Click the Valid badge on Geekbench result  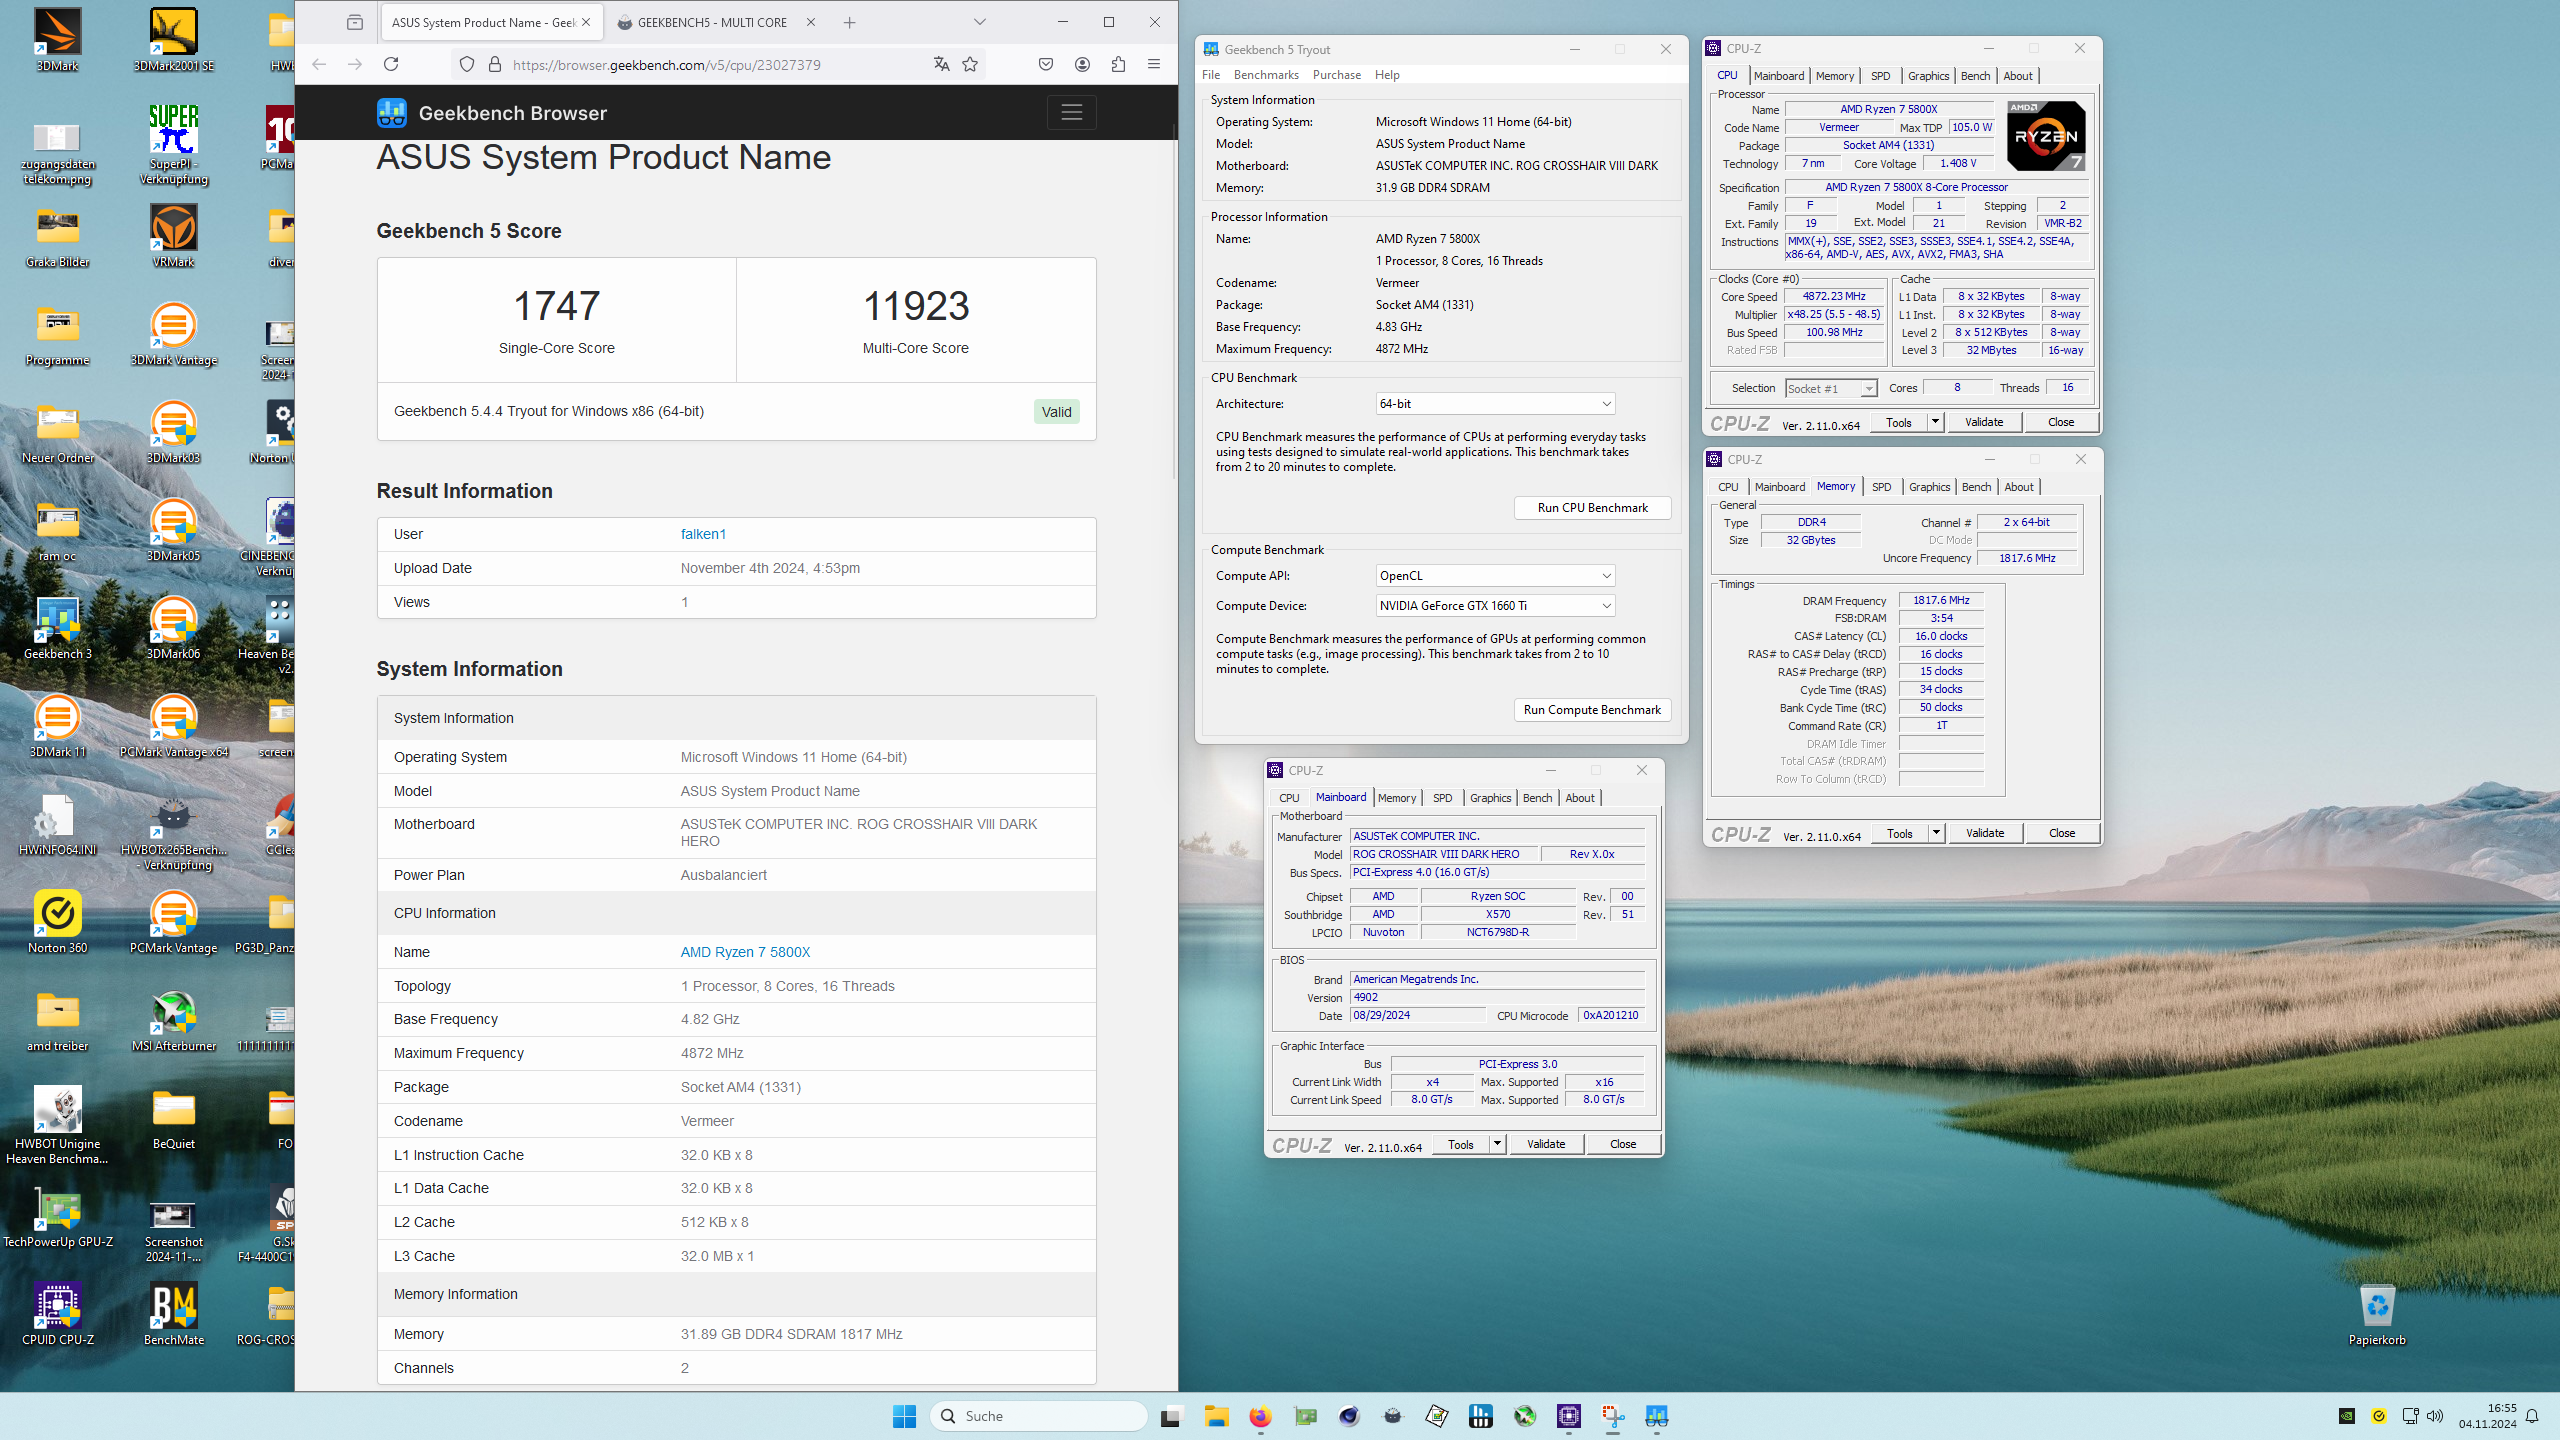click(1056, 411)
